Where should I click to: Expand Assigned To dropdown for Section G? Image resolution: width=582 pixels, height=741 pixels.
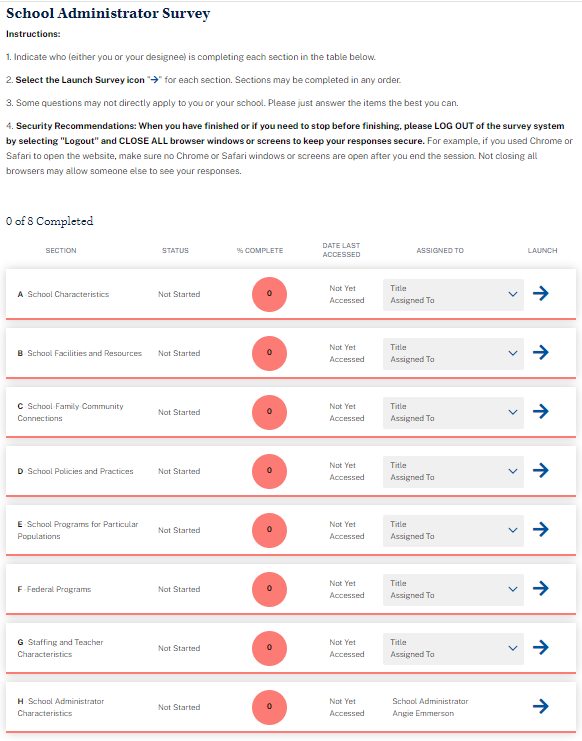453,649
